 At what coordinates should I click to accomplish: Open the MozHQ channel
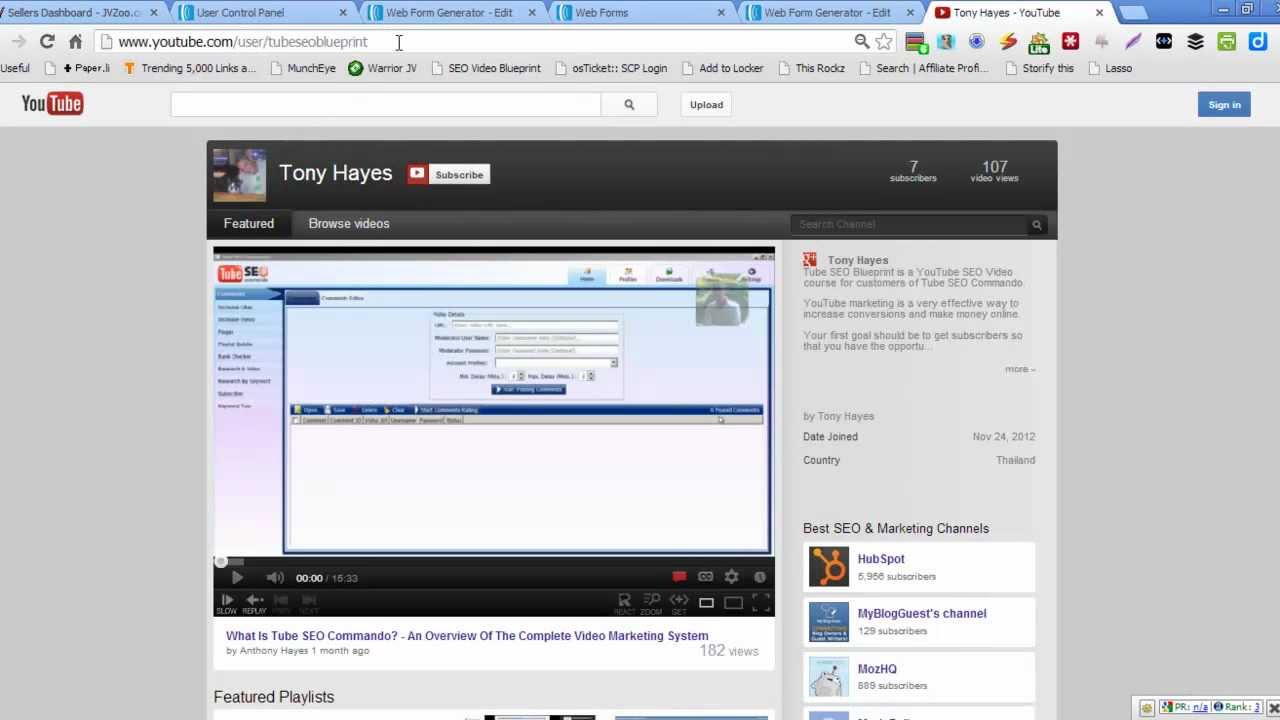876,669
